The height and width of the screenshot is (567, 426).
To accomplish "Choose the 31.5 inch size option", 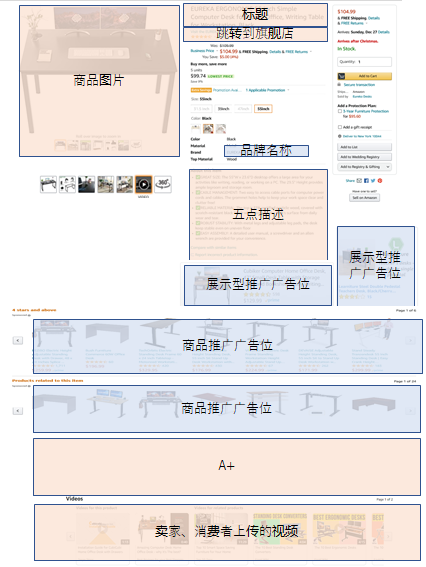I will click(x=201, y=109).
